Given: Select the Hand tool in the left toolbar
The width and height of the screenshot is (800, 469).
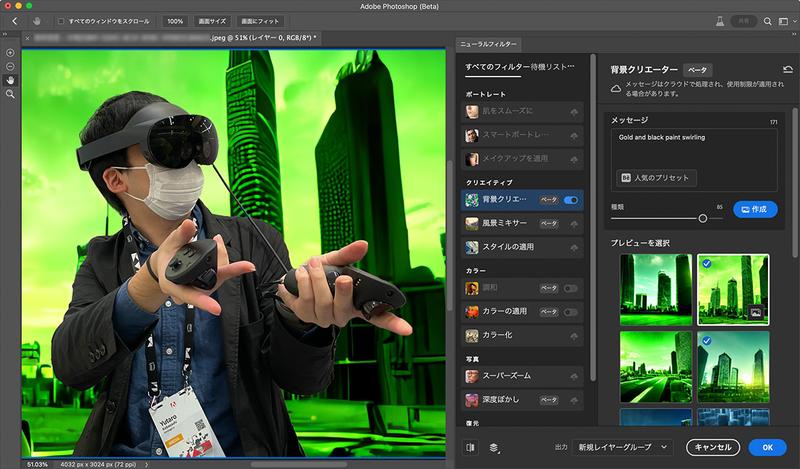Looking at the screenshot, I should click(10, 80).
